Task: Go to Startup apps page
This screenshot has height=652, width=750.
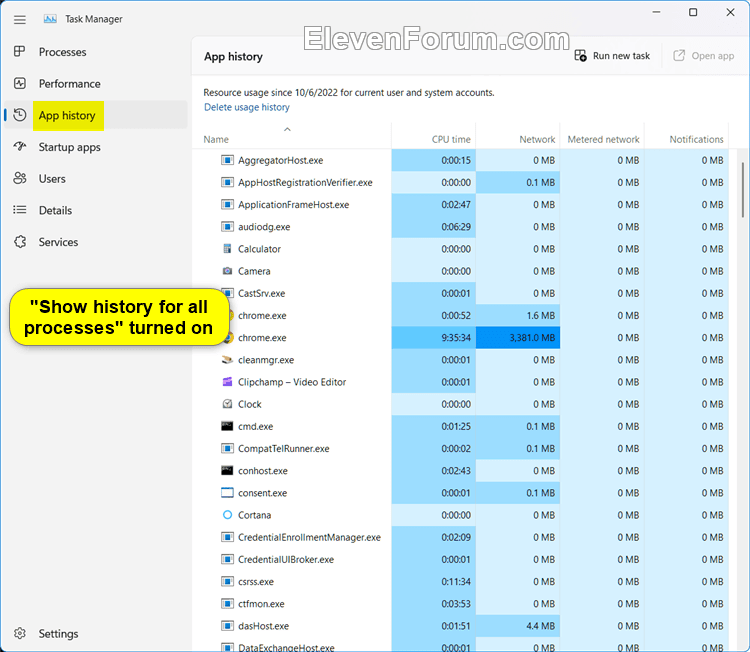Action: click(95, 147)
